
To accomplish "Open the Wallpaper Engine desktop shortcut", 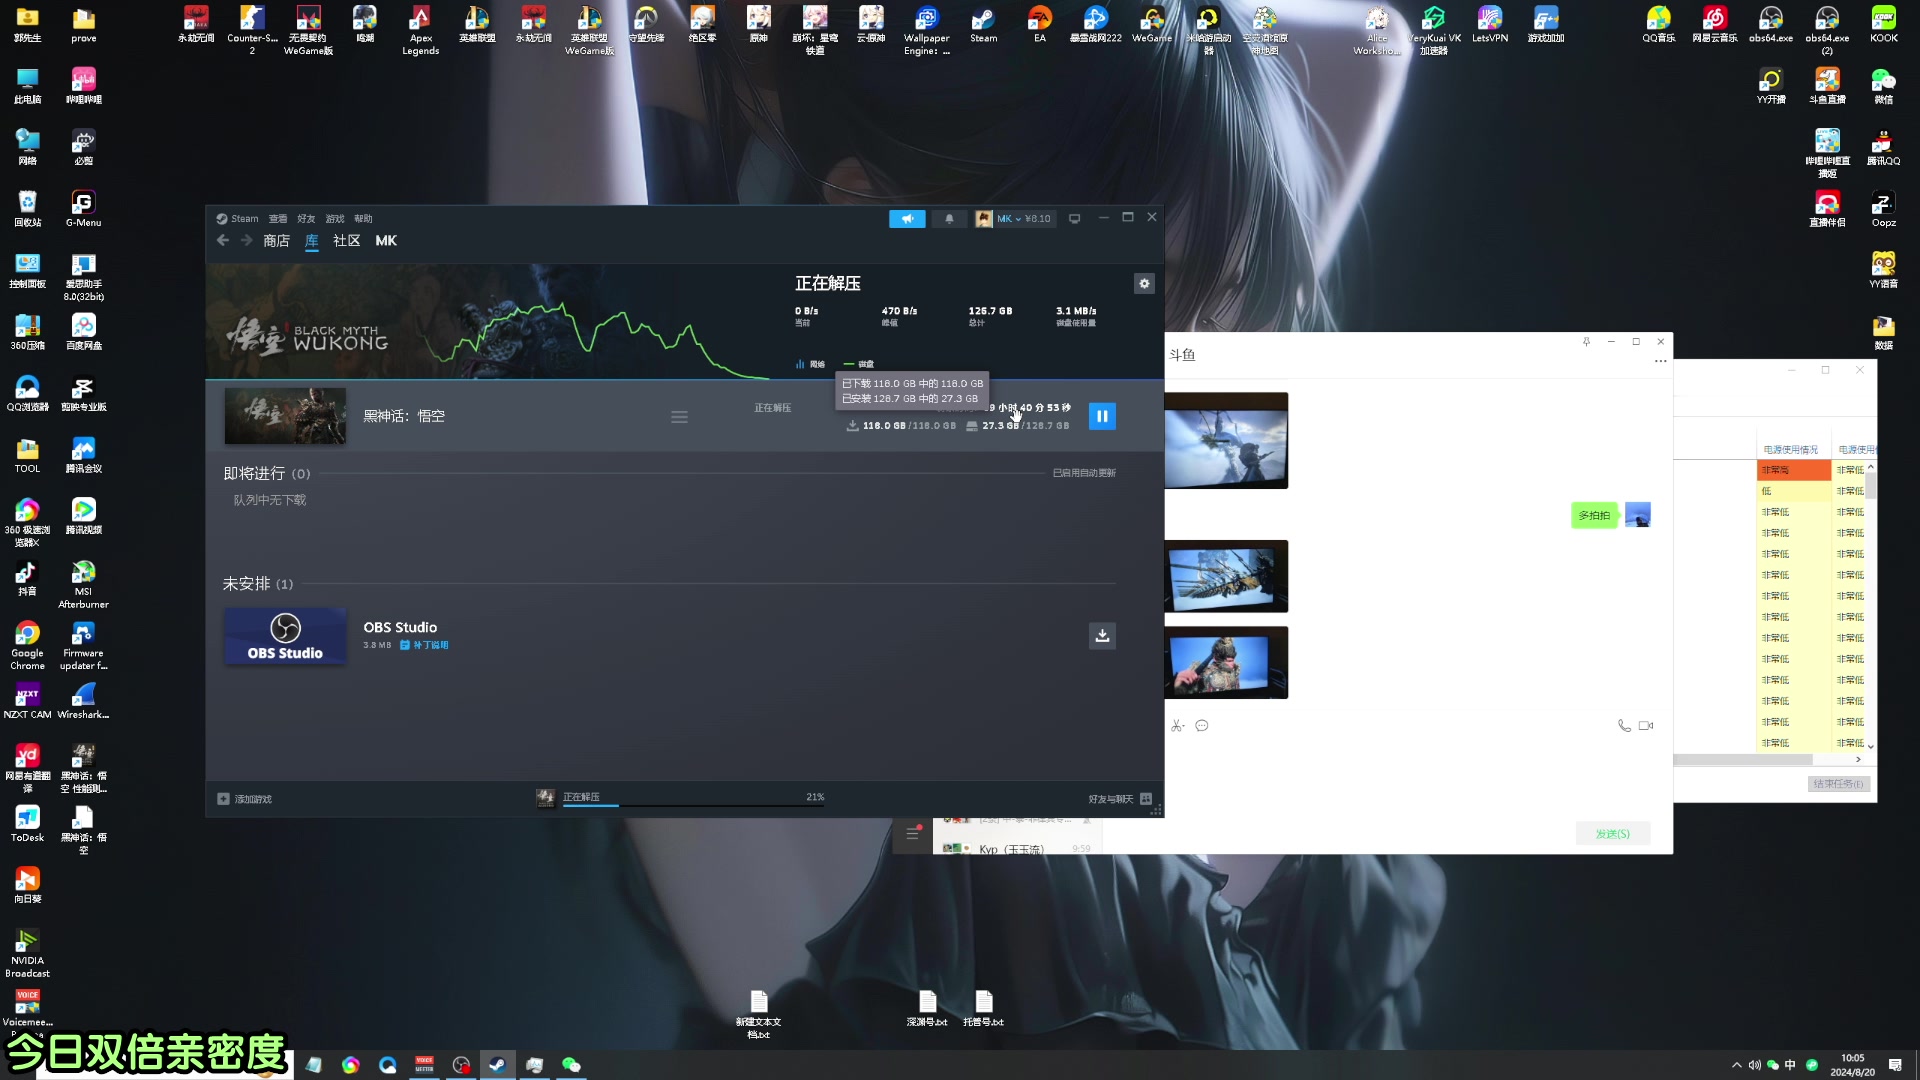I will click(927, 30).
